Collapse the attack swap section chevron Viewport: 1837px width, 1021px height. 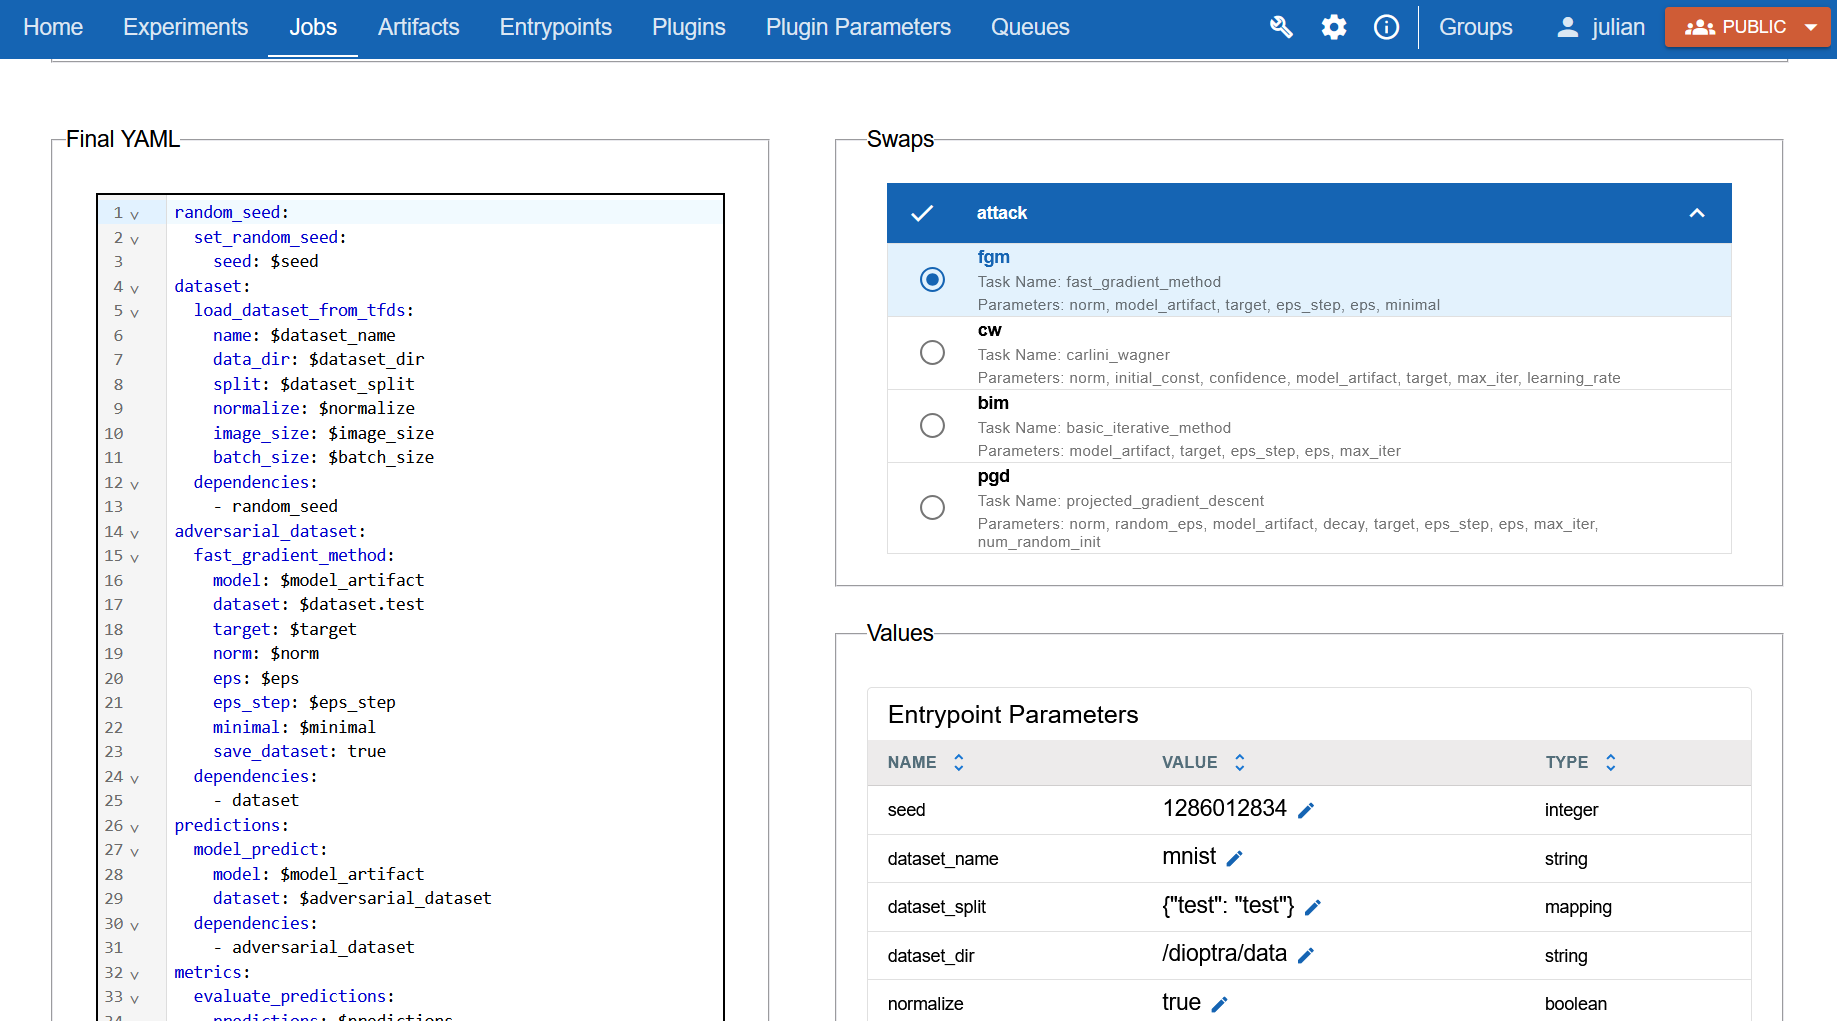click(1697, 213)
